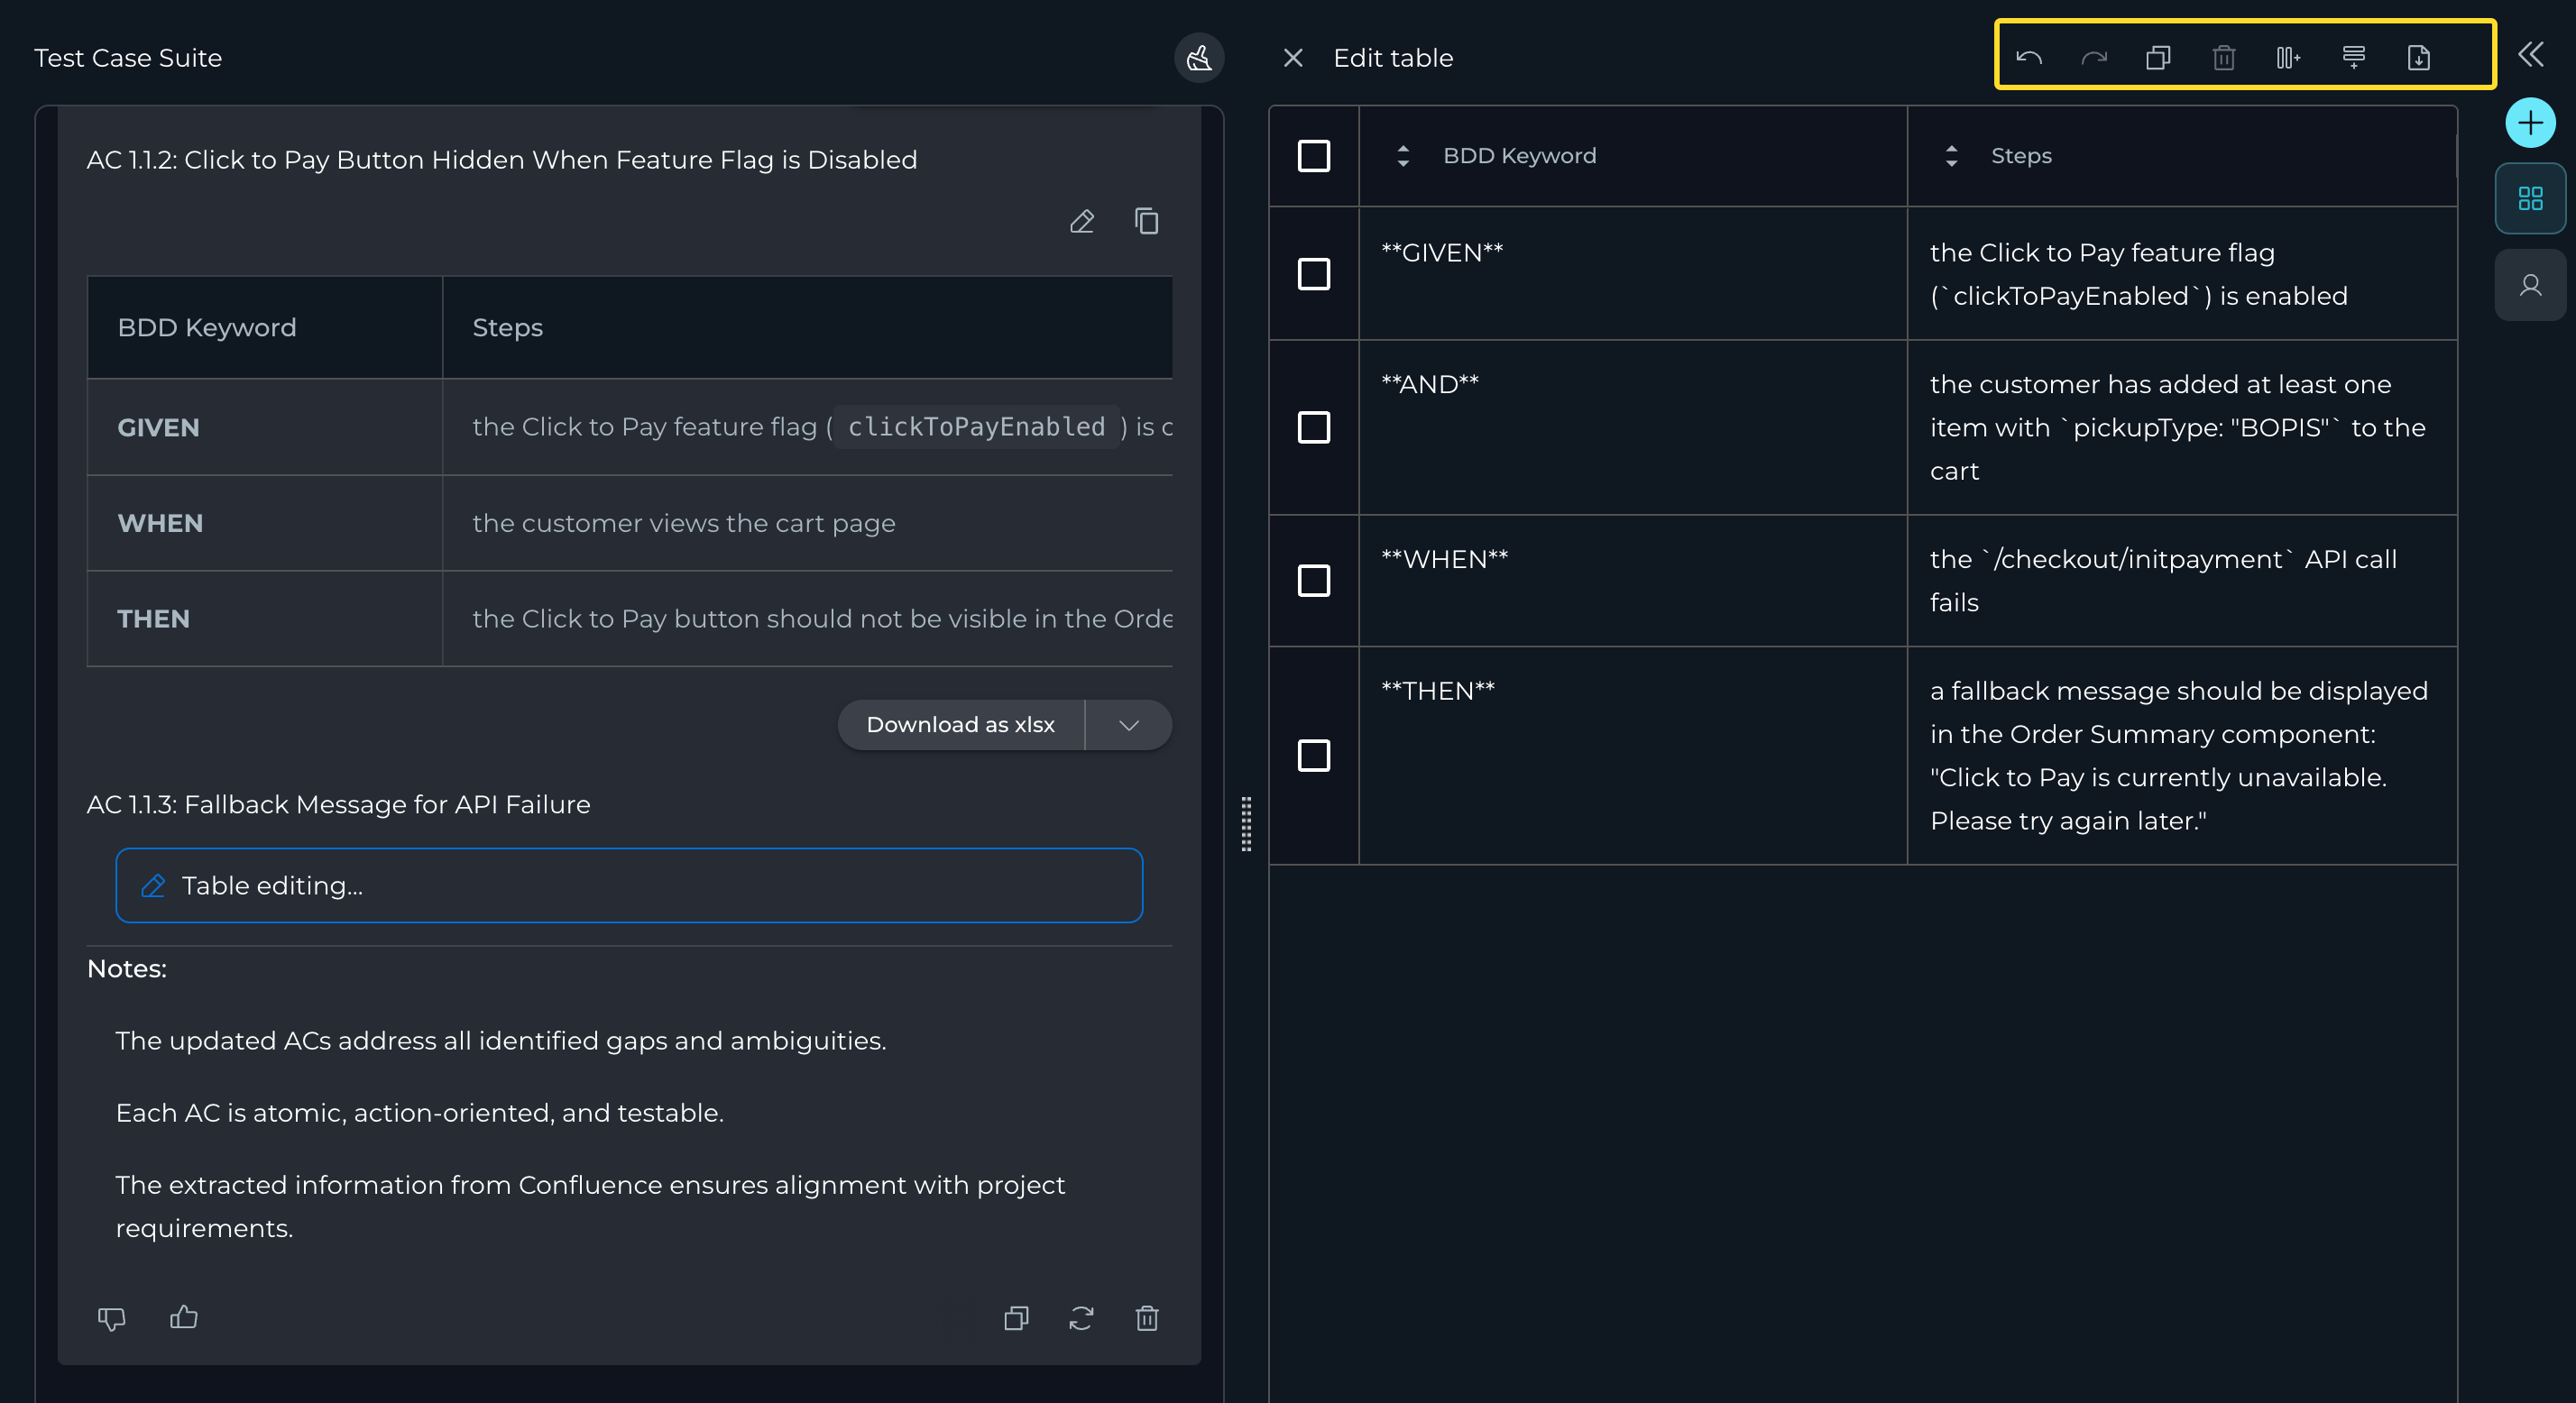Open the download format dropdown arrow
2576x1403 pixels.
tap(1128, 725)
